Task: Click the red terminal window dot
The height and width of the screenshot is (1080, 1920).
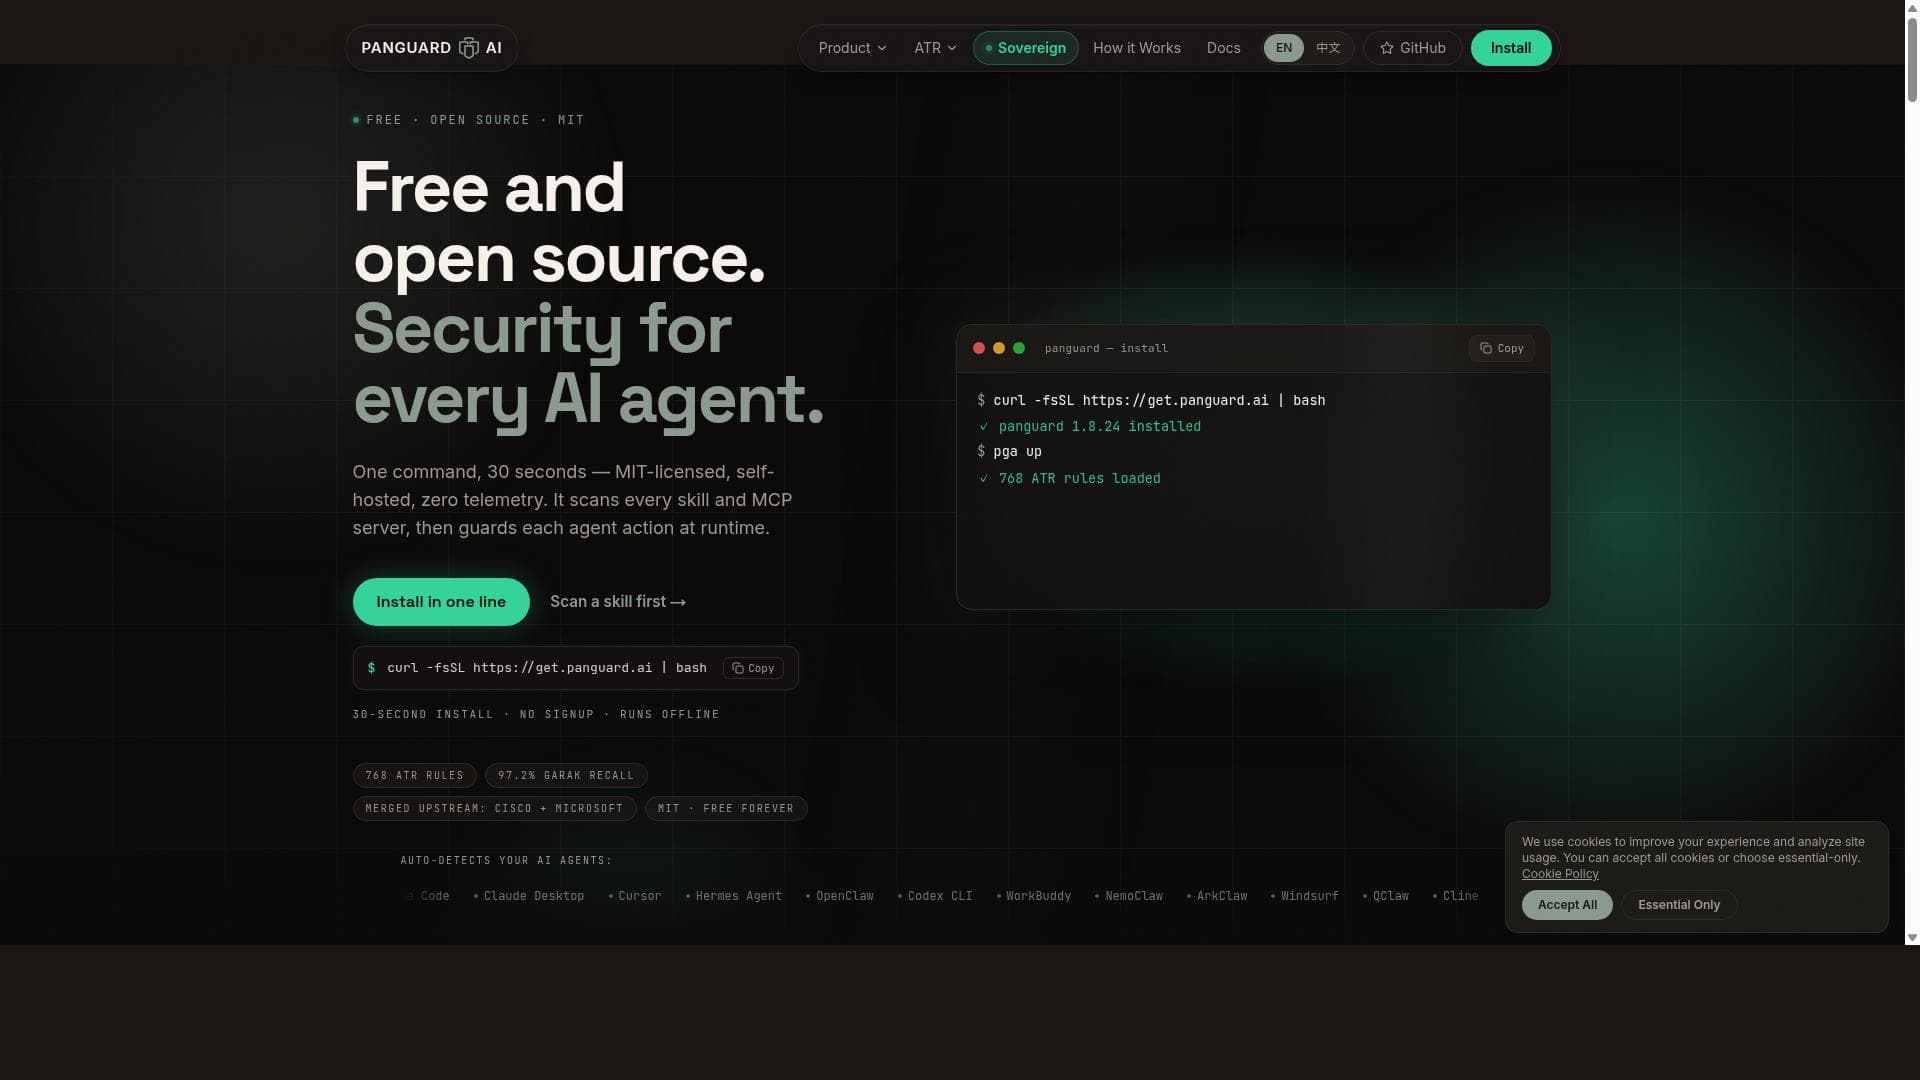Action: (979, 348)
